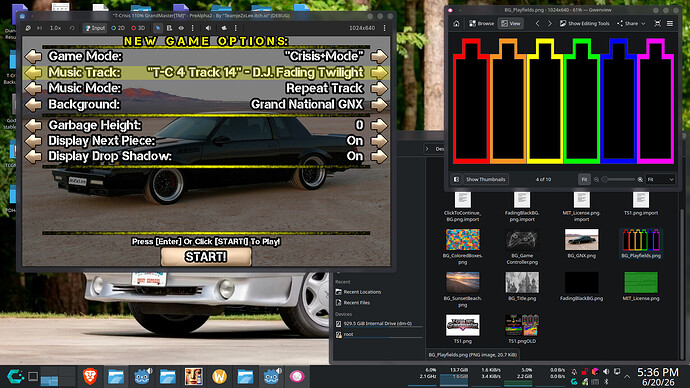Advance Music Track with right arrow
This screenshot has width=690, height=388.
click(x=379, y=73)
